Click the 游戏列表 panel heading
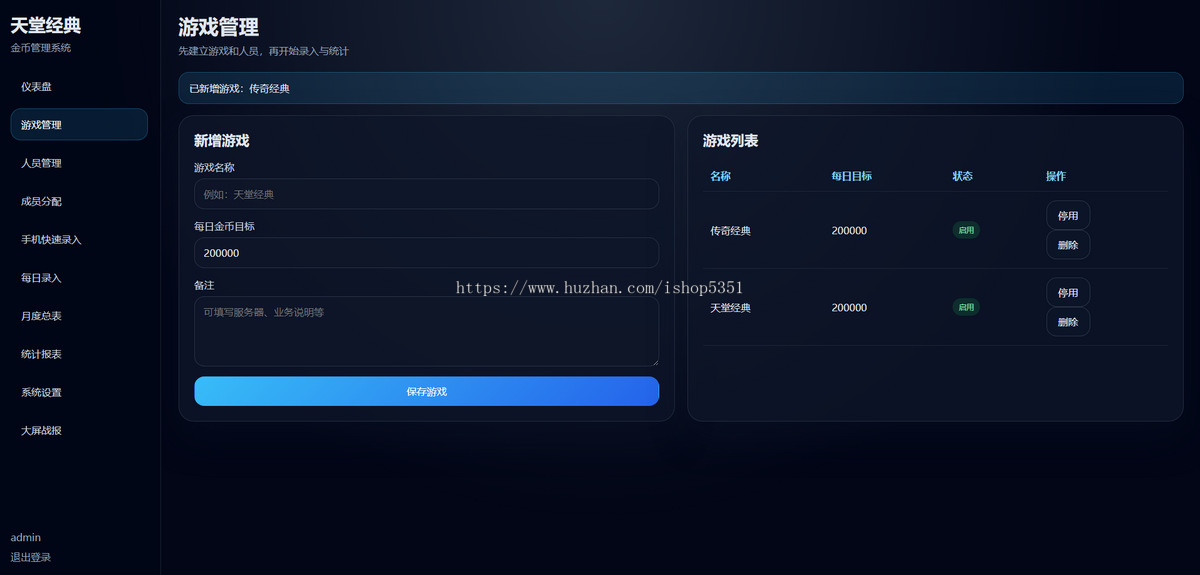Viewport: 1200px width, 575px height. 730,141
